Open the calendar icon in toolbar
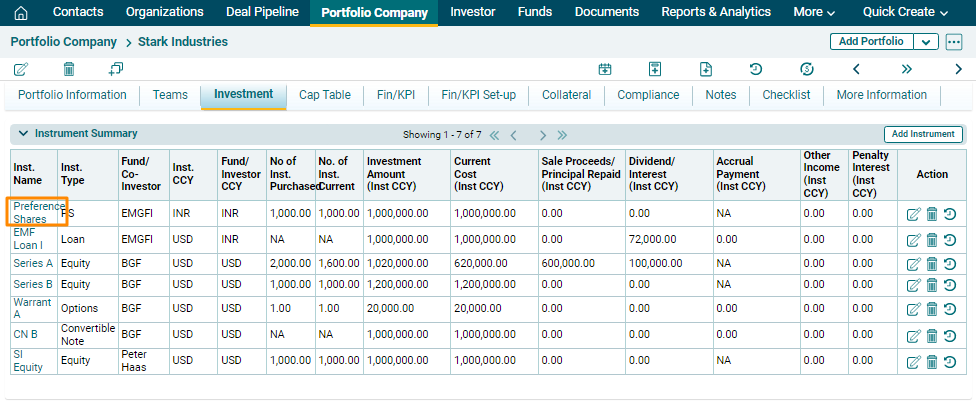The width and height of the screenshot is (976, 410). (x=604, y=69)
